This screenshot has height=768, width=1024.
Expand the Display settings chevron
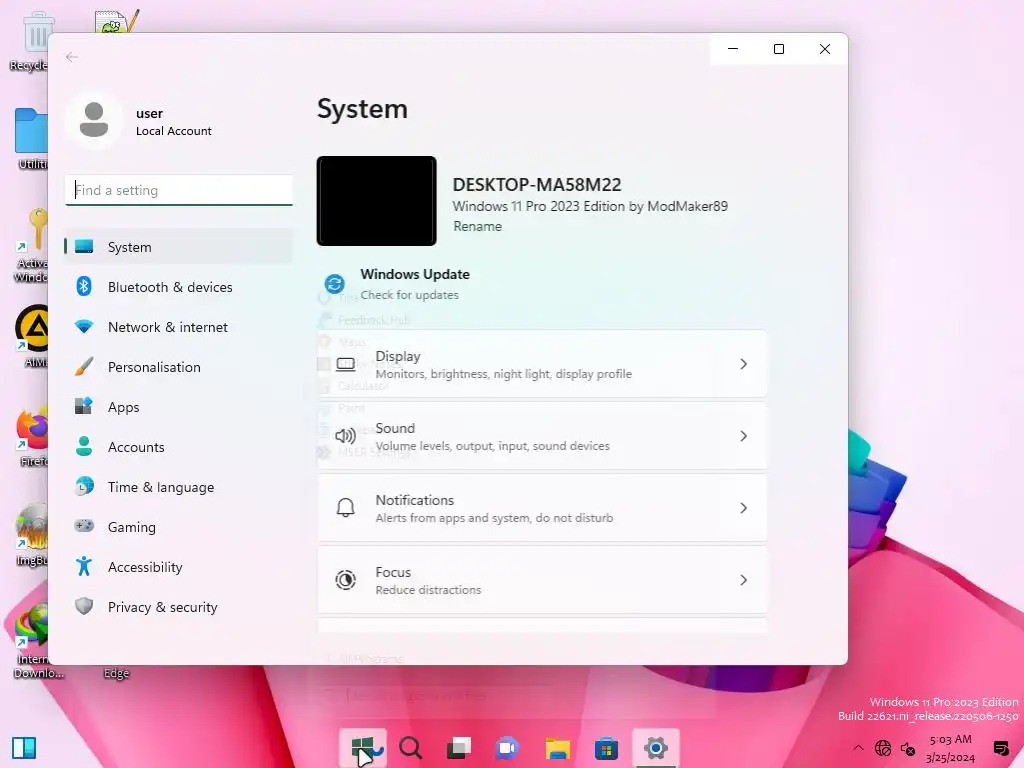[x=743, y=364]
